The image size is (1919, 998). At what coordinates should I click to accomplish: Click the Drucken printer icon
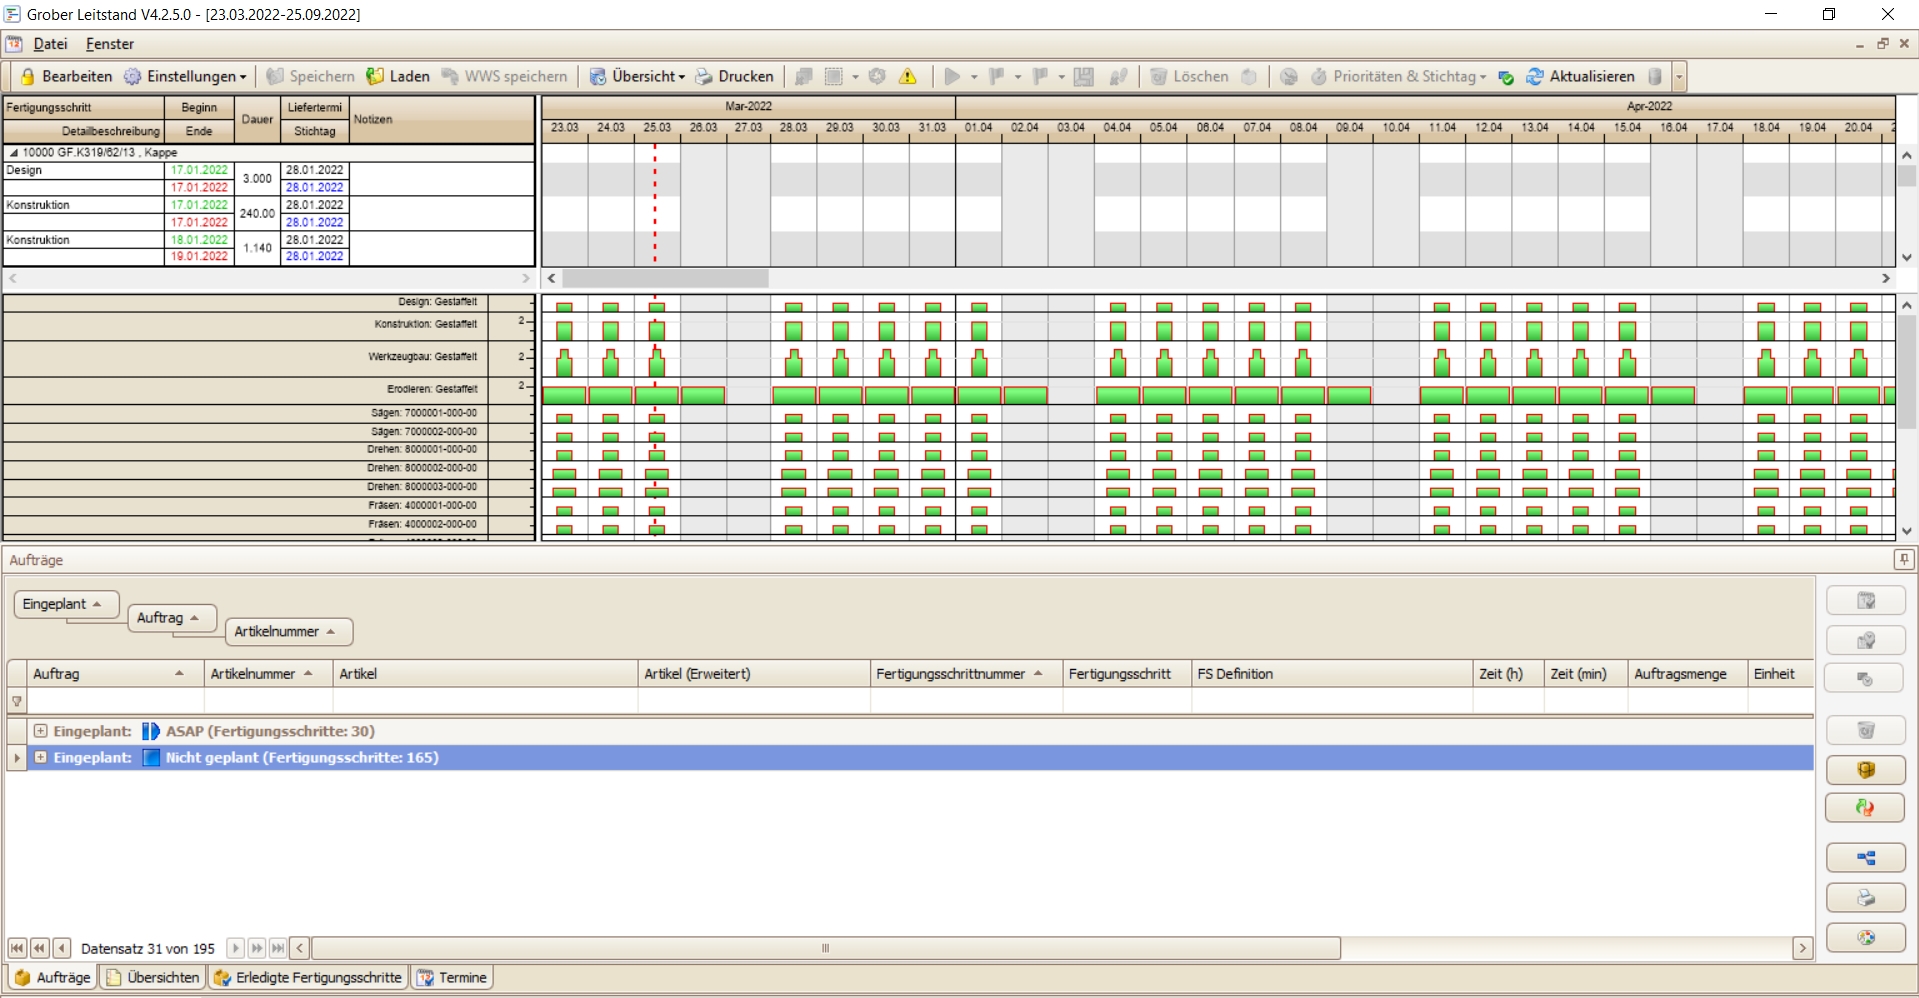click(704, 77)
